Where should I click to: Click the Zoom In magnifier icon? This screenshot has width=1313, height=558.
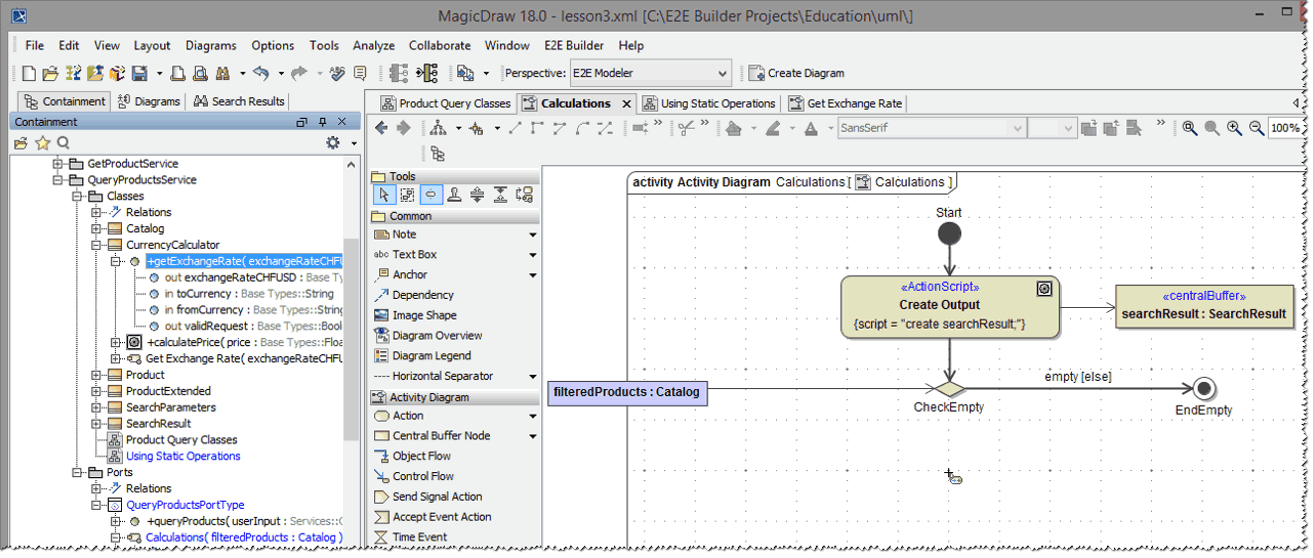1234,128
